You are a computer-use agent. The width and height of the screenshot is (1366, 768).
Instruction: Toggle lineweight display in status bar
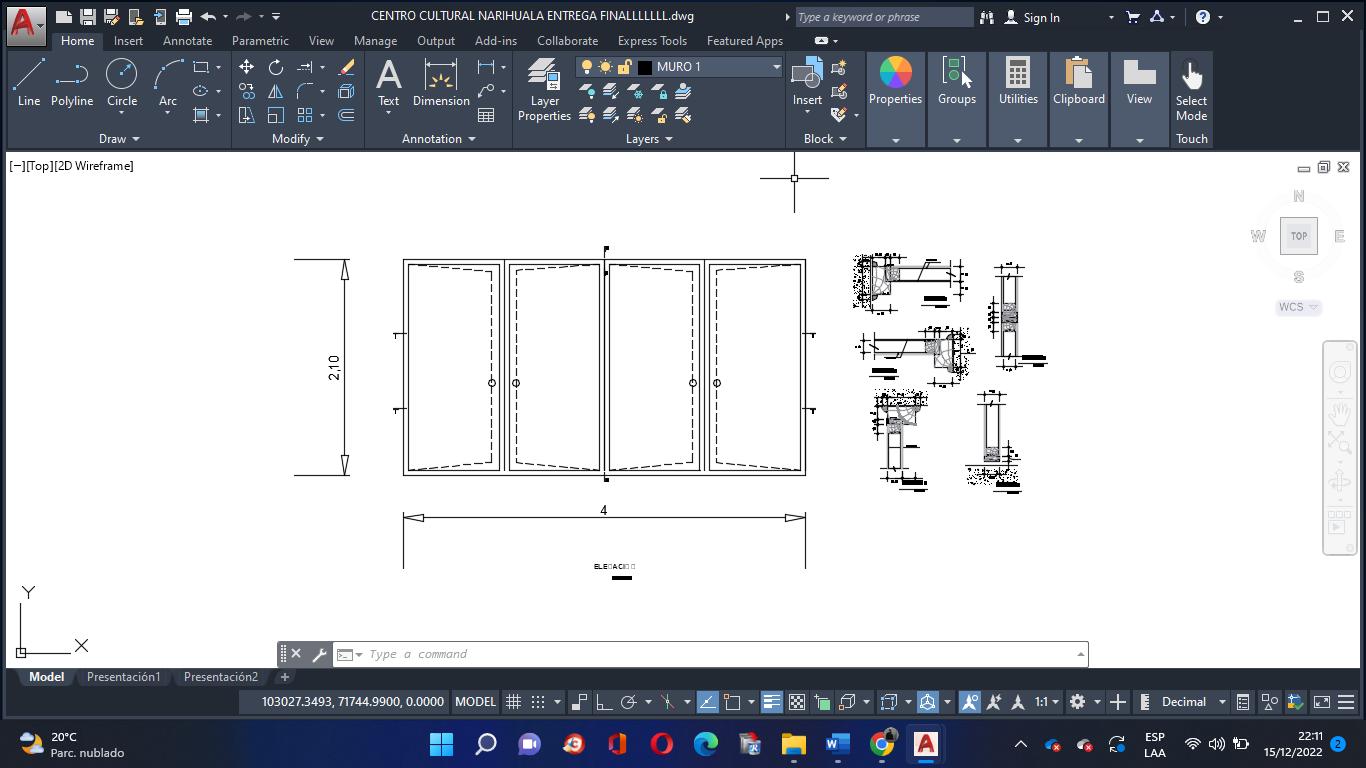pyautogui.click(x=771, y=702)
